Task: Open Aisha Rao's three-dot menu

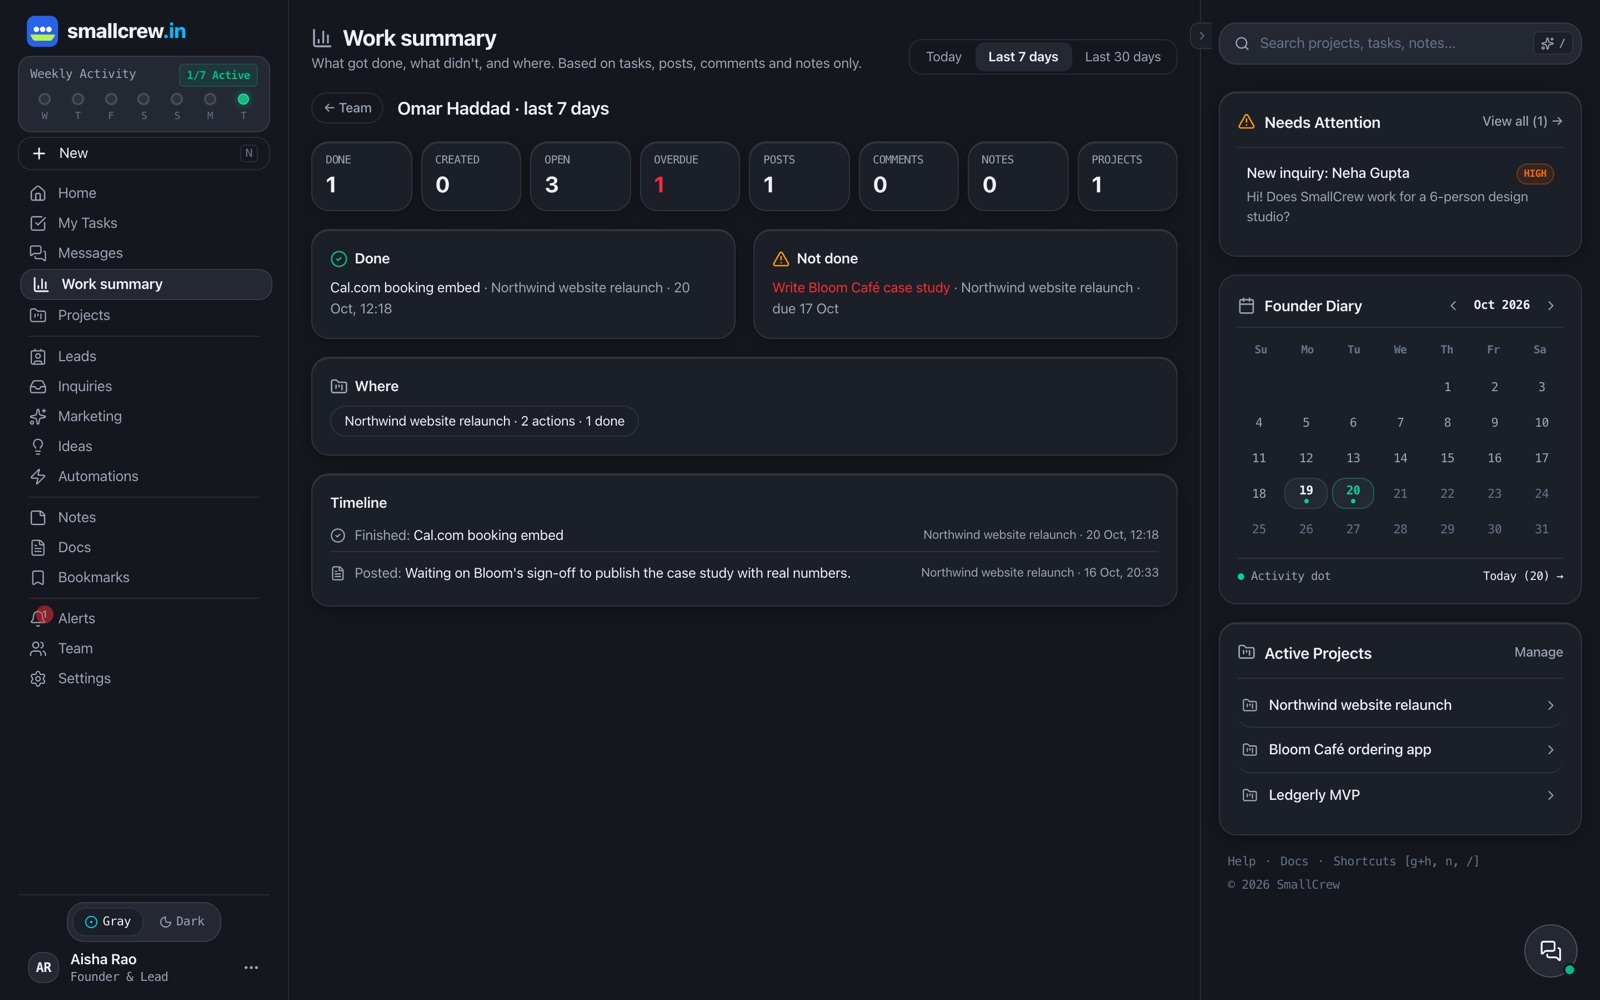Action: tap(251, 967)
